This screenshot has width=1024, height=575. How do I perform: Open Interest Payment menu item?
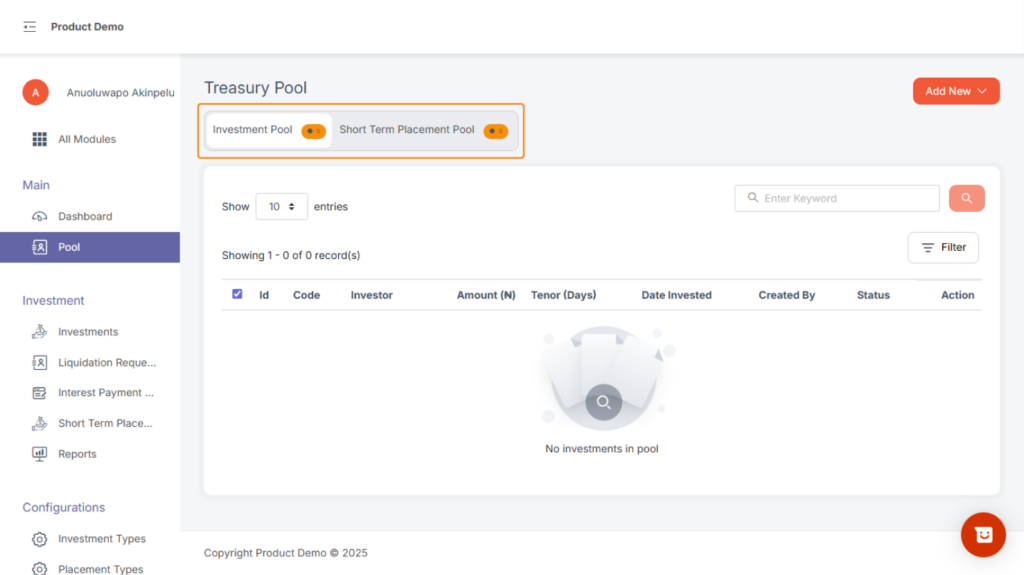click(106, 393)
